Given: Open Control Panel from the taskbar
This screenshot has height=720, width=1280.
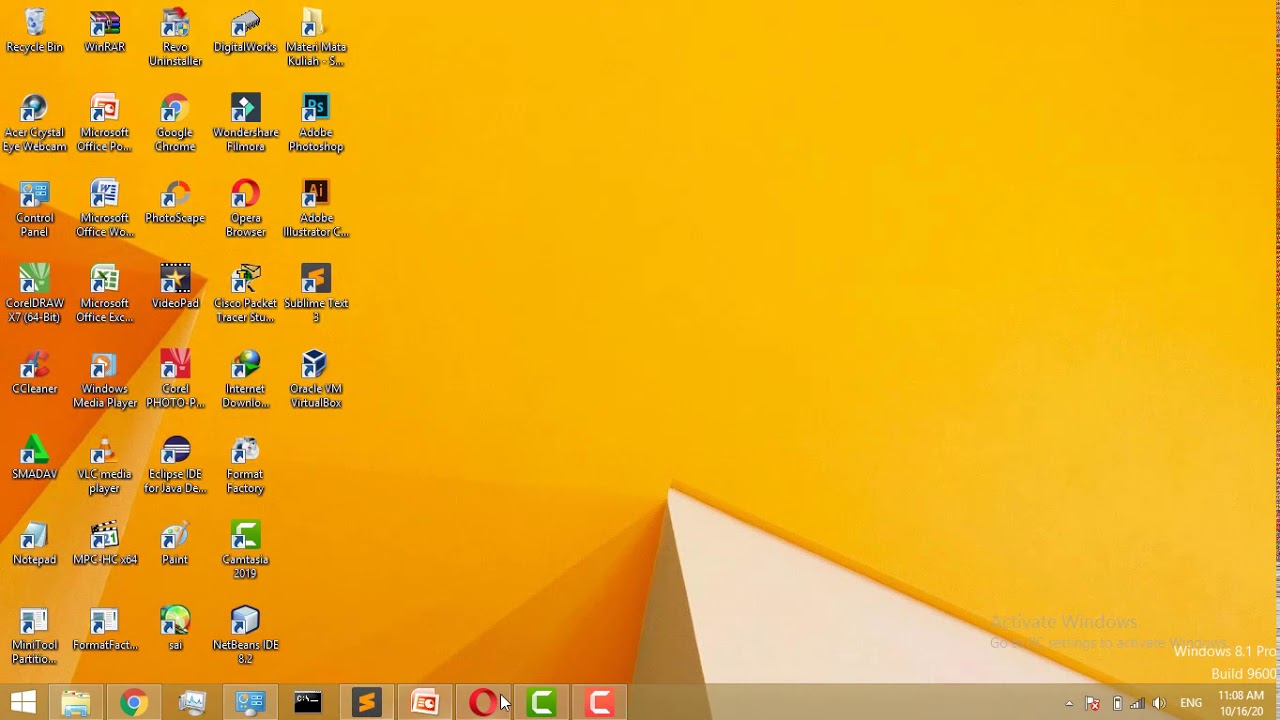Looking at the screenshot, I should (x=250, y=703).
